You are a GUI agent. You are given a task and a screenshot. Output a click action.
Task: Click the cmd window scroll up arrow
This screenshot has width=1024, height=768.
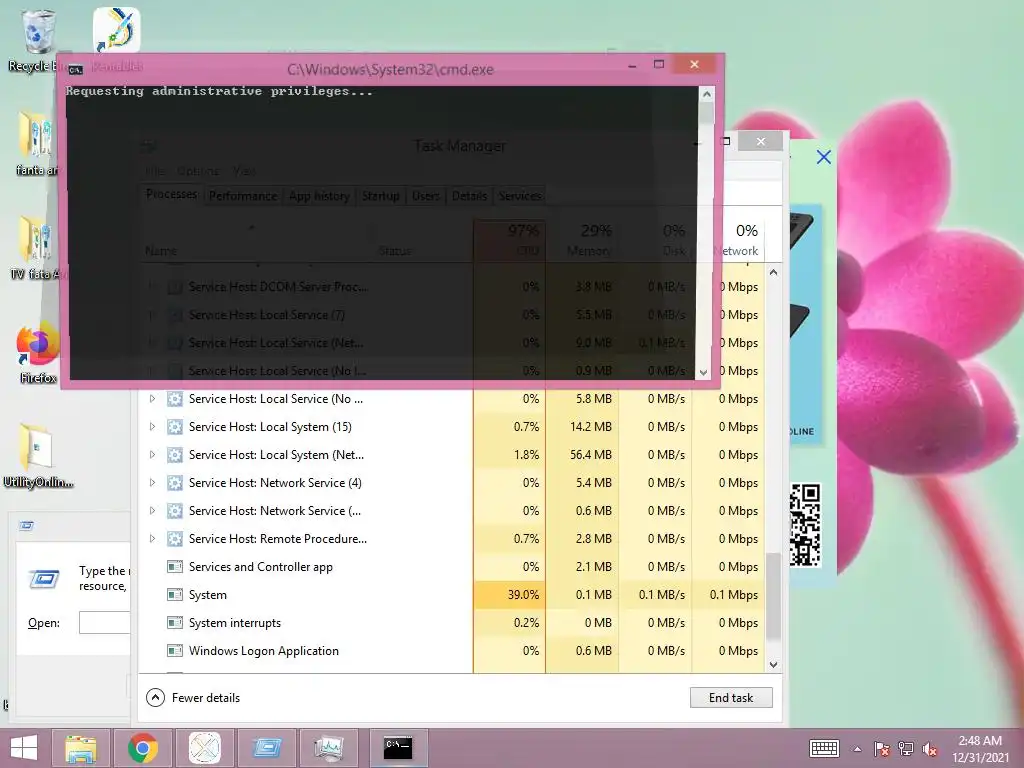coord(706,95)
